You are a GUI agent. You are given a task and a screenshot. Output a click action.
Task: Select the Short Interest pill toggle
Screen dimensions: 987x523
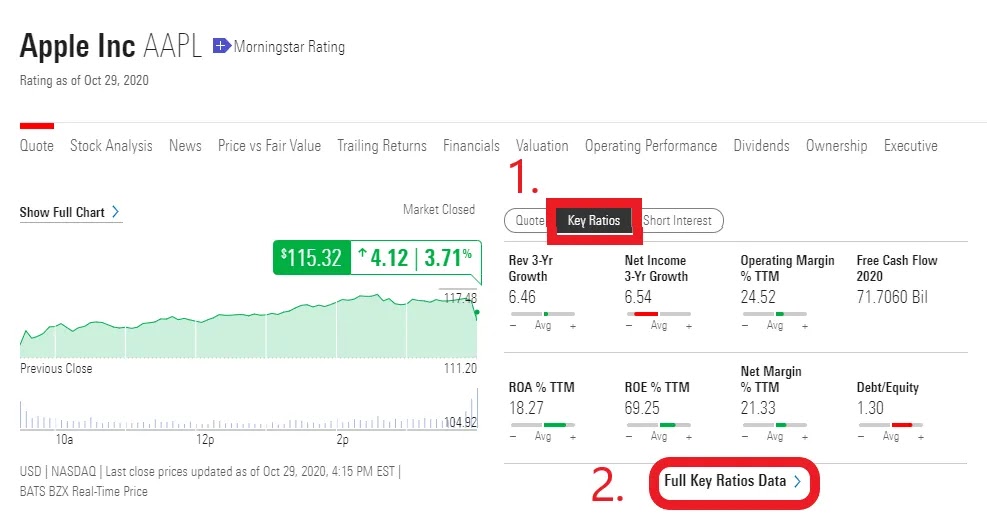coord(677,220)
